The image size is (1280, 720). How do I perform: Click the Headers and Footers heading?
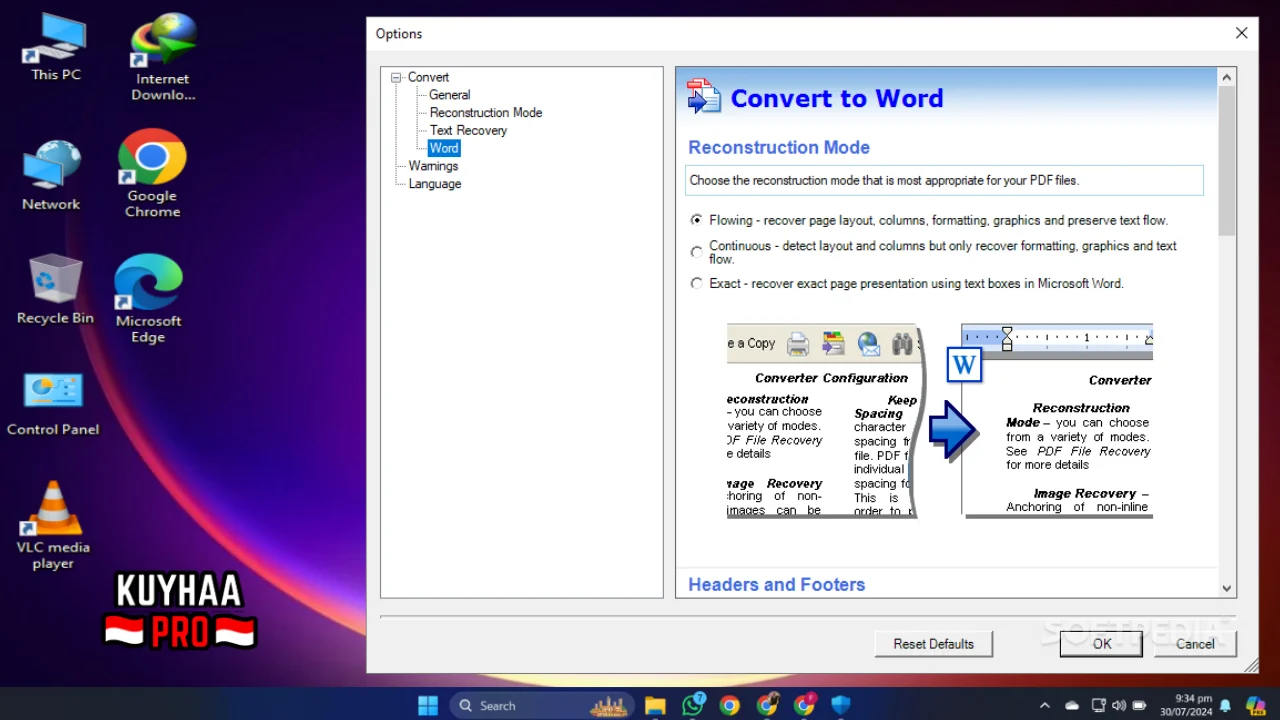tap(776, 585)
